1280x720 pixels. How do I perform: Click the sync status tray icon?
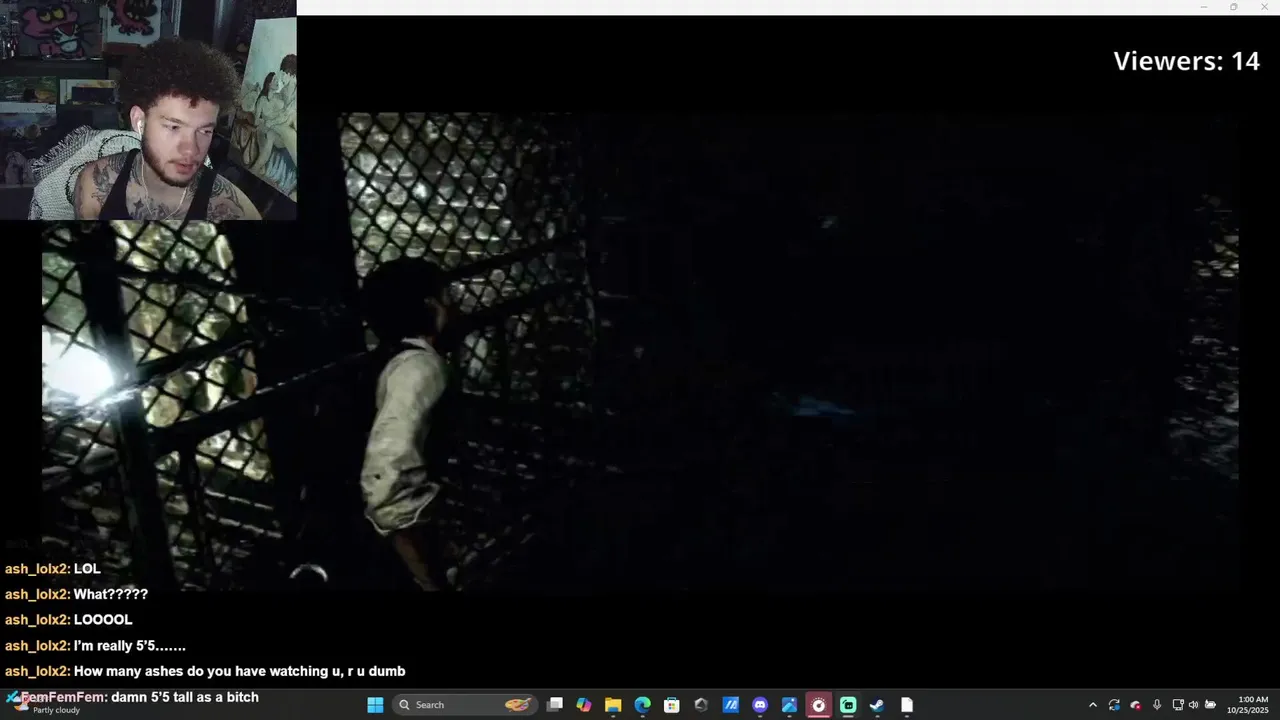pyautogui.click(x=1114, y=705)
